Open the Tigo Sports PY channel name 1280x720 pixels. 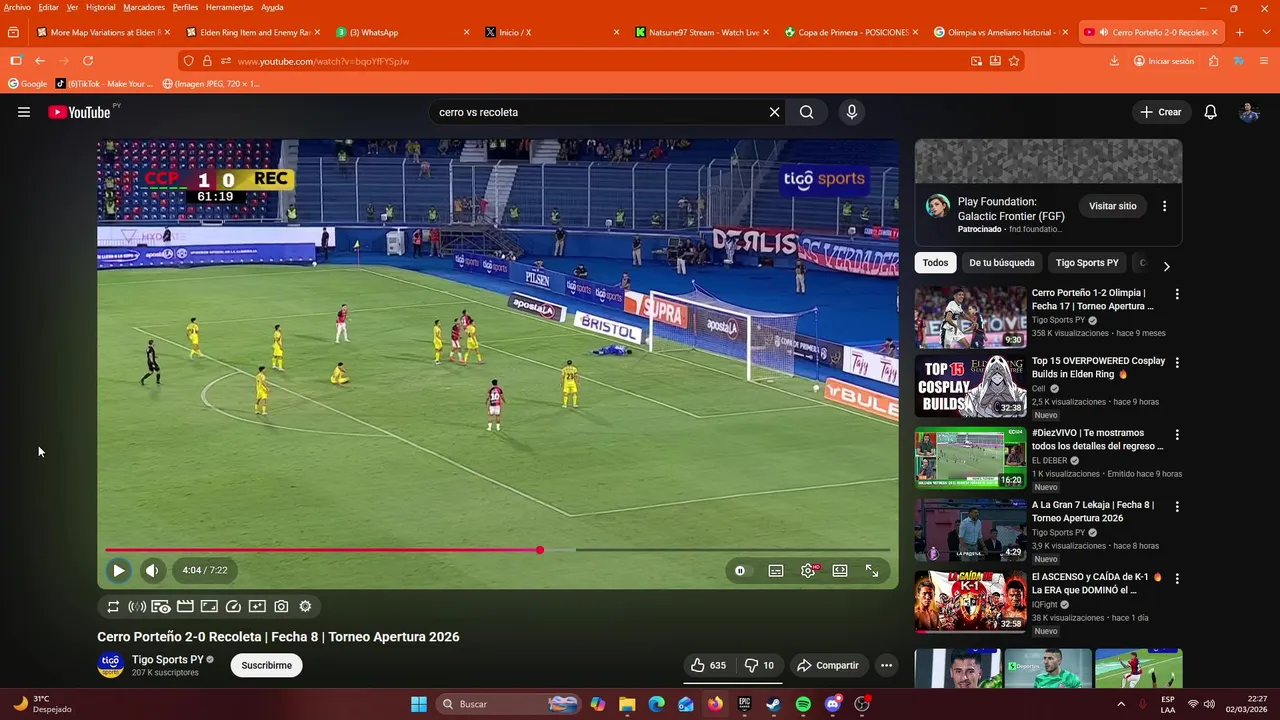coord(167,659)
